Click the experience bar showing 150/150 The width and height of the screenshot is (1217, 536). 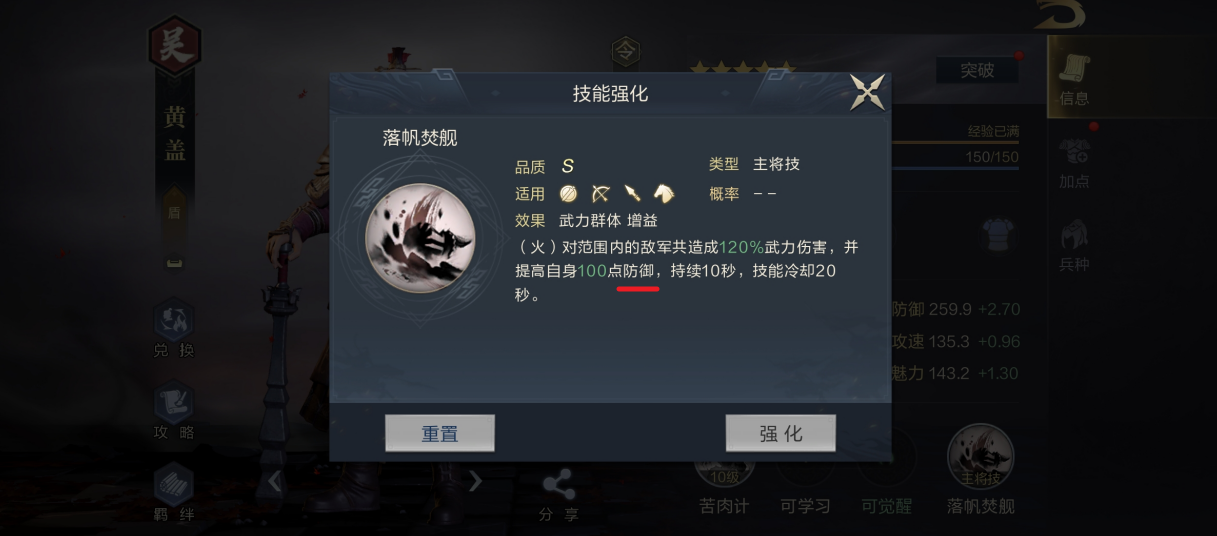click(955, 159)
